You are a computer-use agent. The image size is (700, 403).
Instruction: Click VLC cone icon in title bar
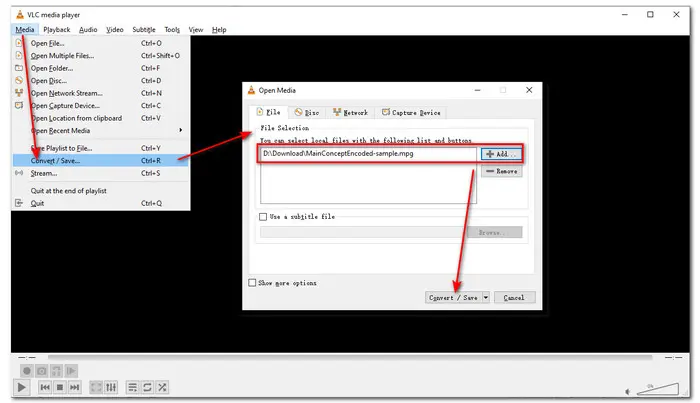(x=20, y=15)
